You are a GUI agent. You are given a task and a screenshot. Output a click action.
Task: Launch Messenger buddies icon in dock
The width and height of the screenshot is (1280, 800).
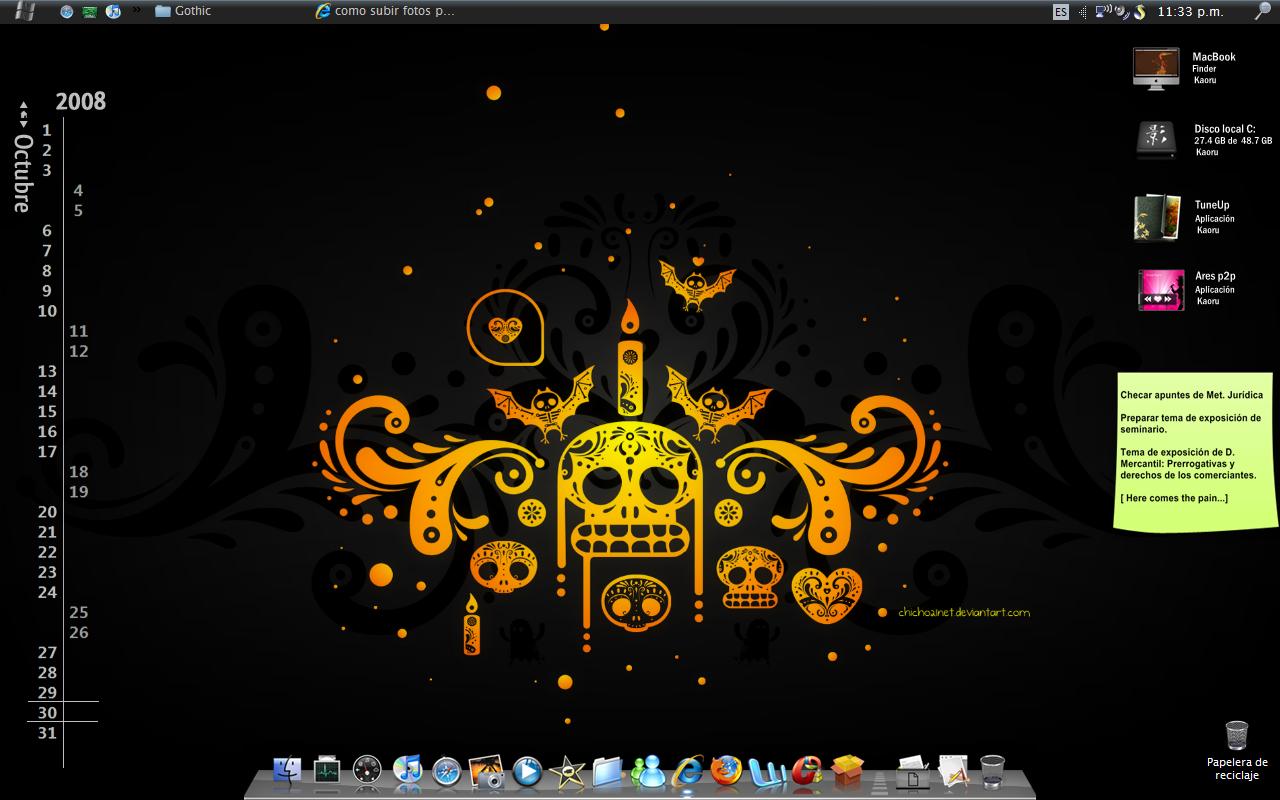point(648,771)
